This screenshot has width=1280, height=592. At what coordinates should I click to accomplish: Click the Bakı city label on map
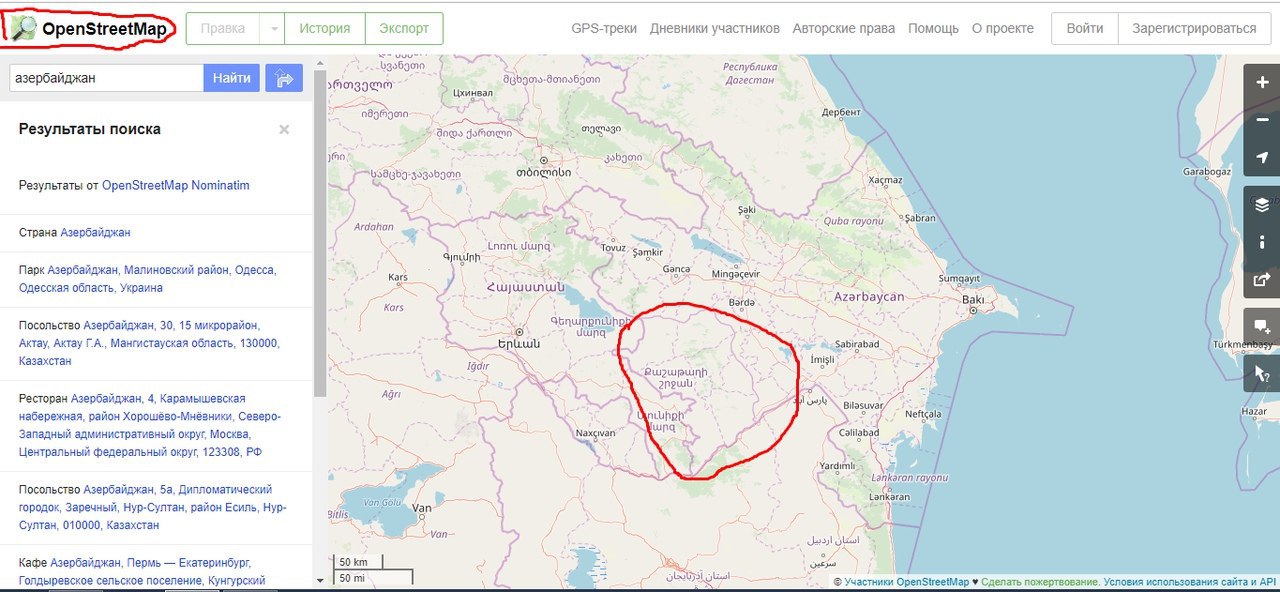[x=972, y=300]
